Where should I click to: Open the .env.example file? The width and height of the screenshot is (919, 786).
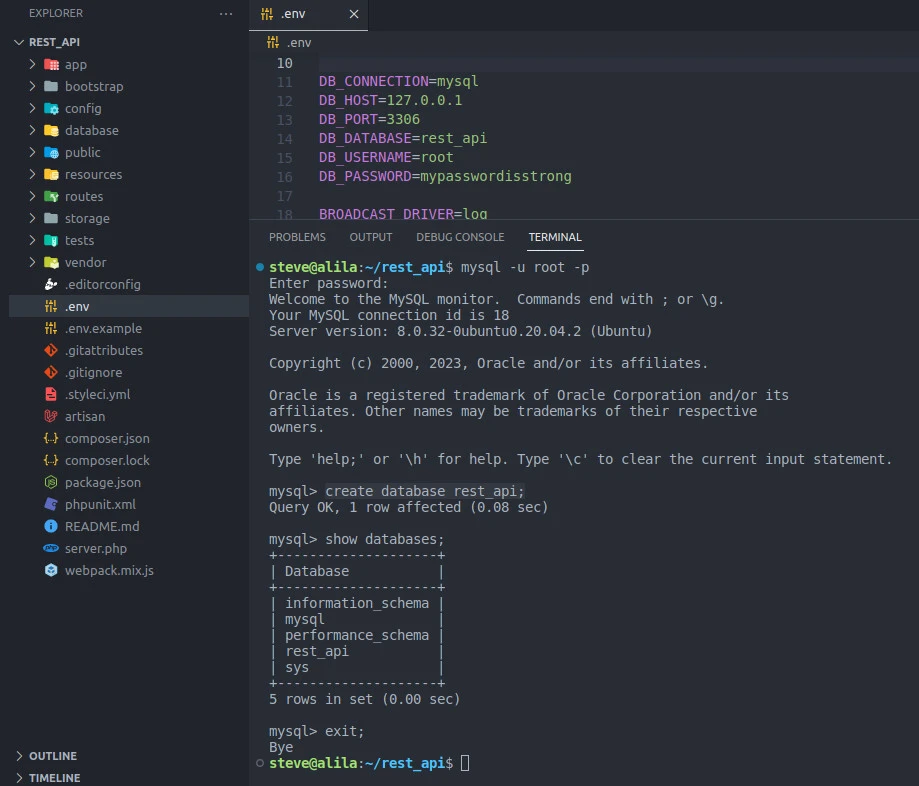(x=103, y=328)
